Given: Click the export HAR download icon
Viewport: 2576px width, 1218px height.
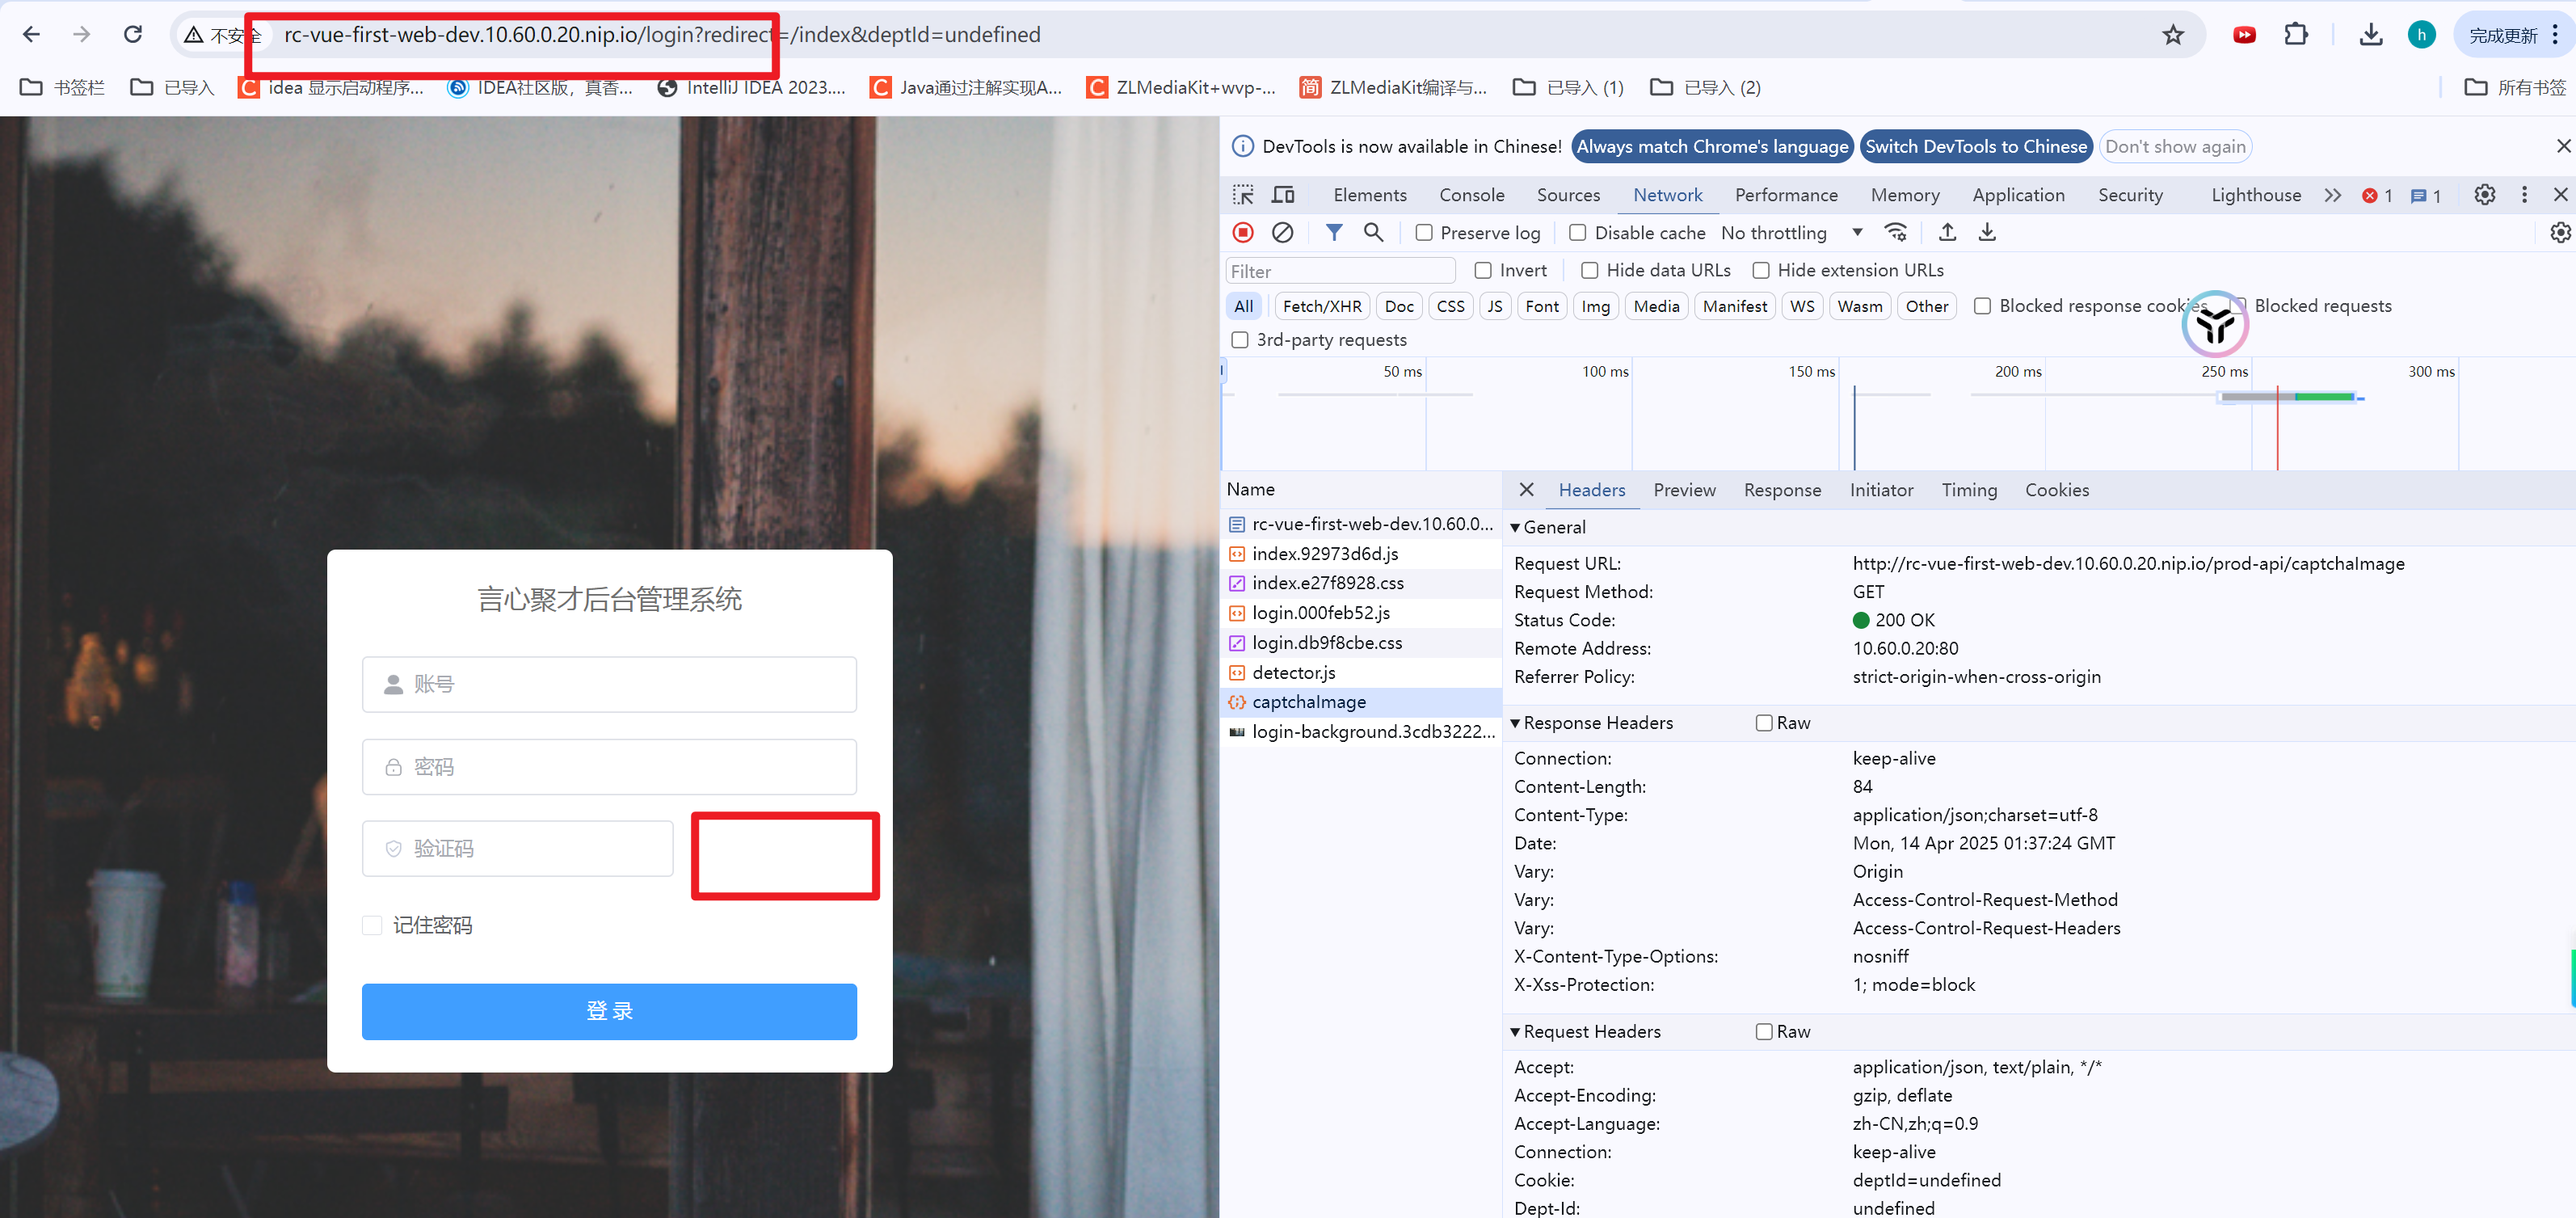Looking at the screenshot, I should point(1987,232).
